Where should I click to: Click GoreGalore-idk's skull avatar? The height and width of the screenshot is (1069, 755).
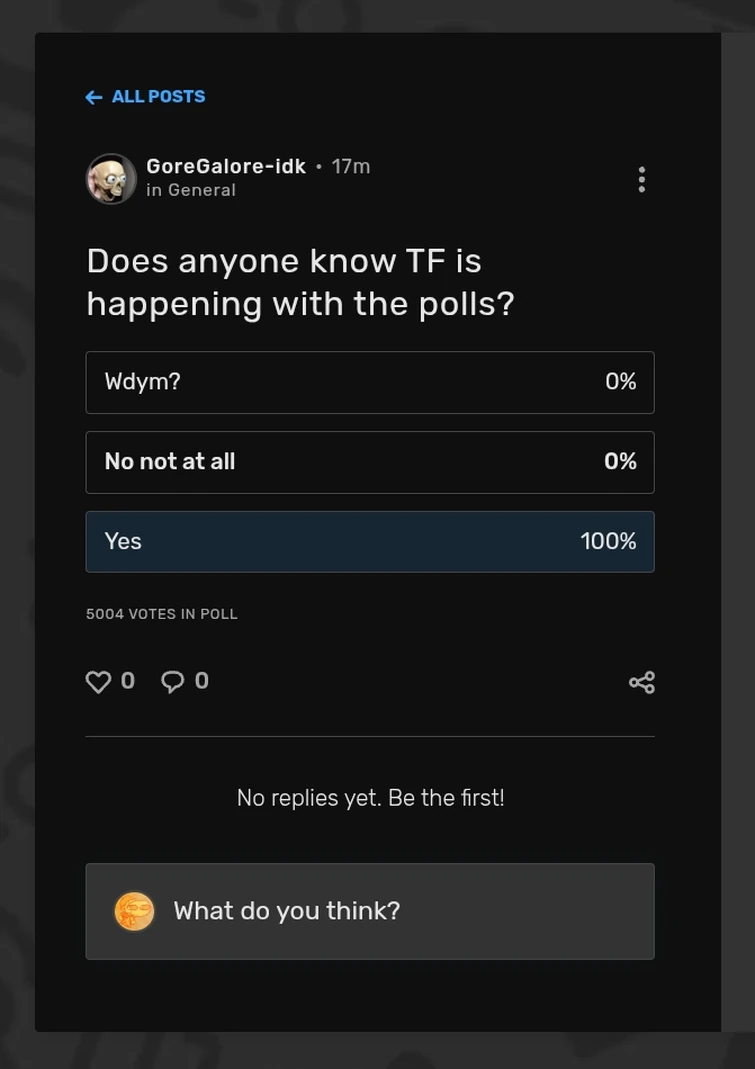pyautogui.click(x=111, y=178)
